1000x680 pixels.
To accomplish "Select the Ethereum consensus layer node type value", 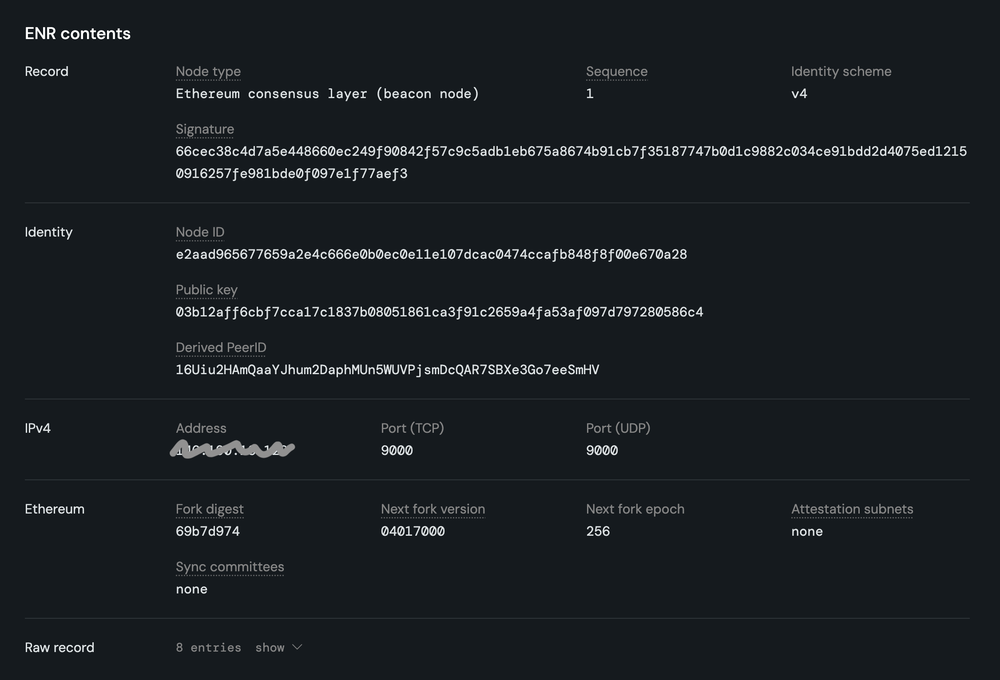I will coord(327,94).
